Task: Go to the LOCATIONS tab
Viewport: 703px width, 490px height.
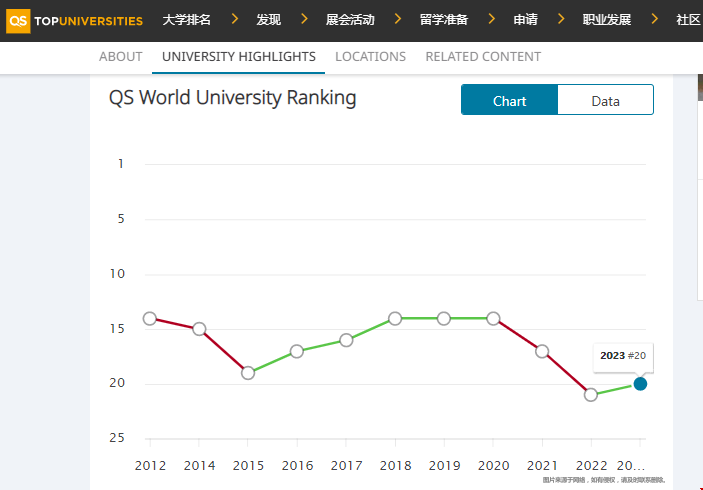Action: [x=370, y=57]
